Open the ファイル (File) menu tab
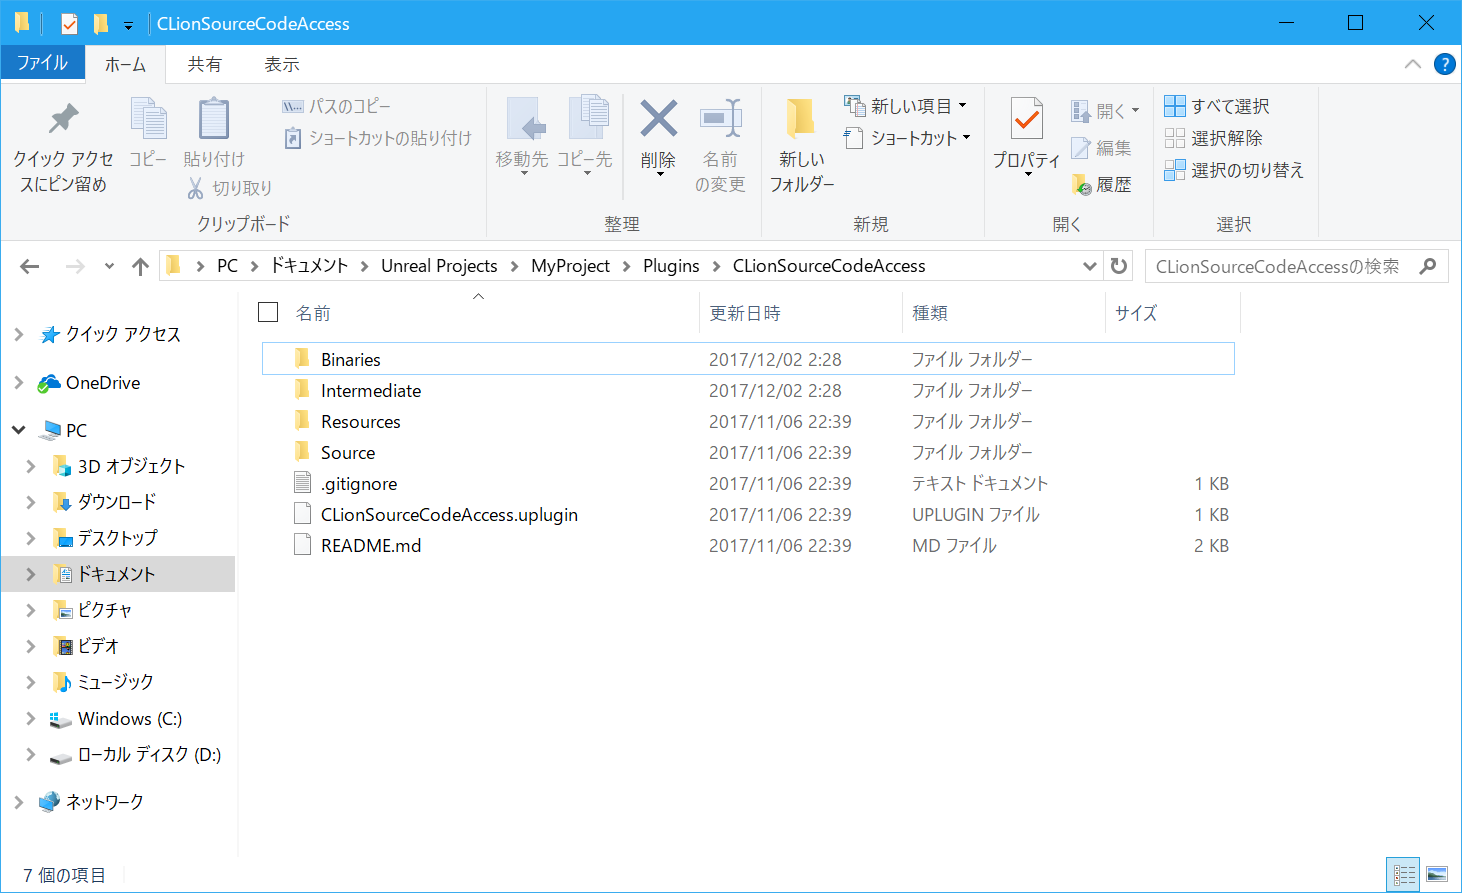 click(42, 63)
